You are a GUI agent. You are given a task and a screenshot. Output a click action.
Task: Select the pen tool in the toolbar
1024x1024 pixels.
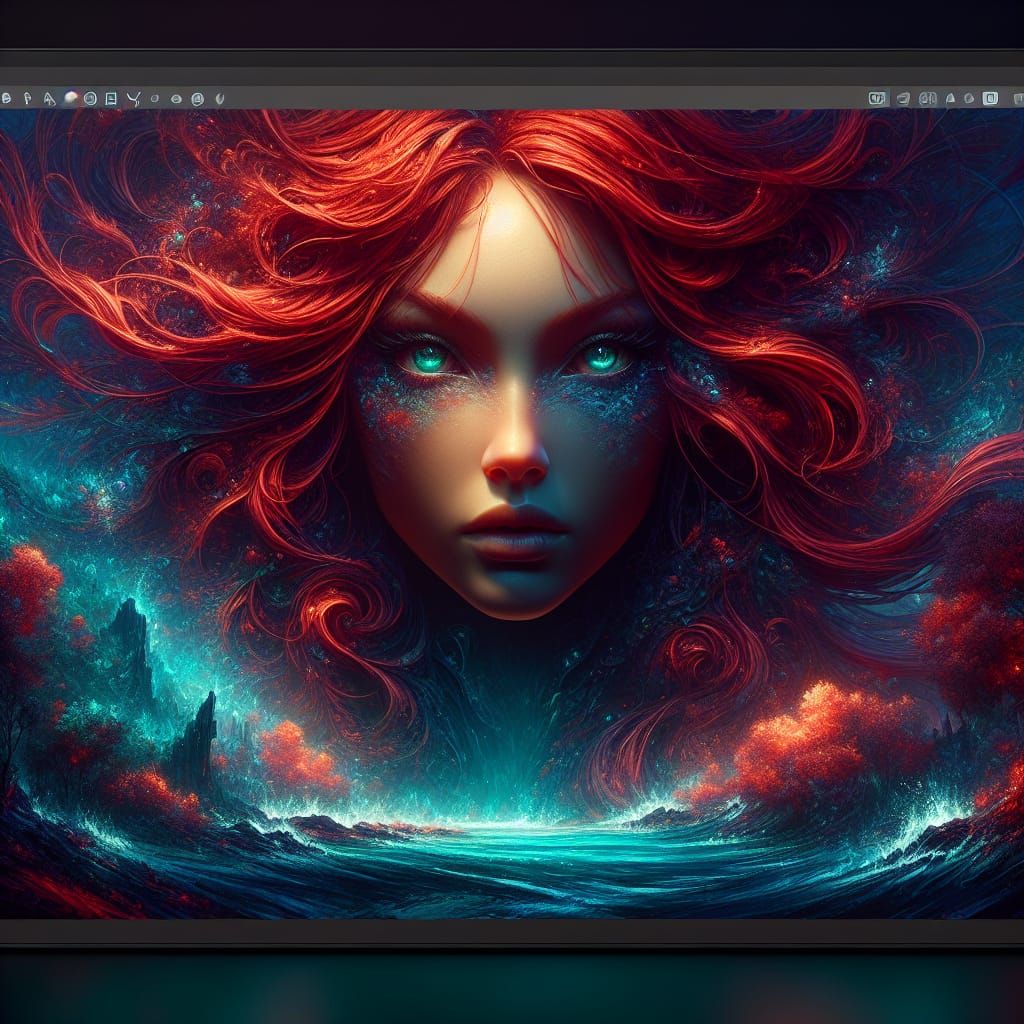click(x=27, y=97)
